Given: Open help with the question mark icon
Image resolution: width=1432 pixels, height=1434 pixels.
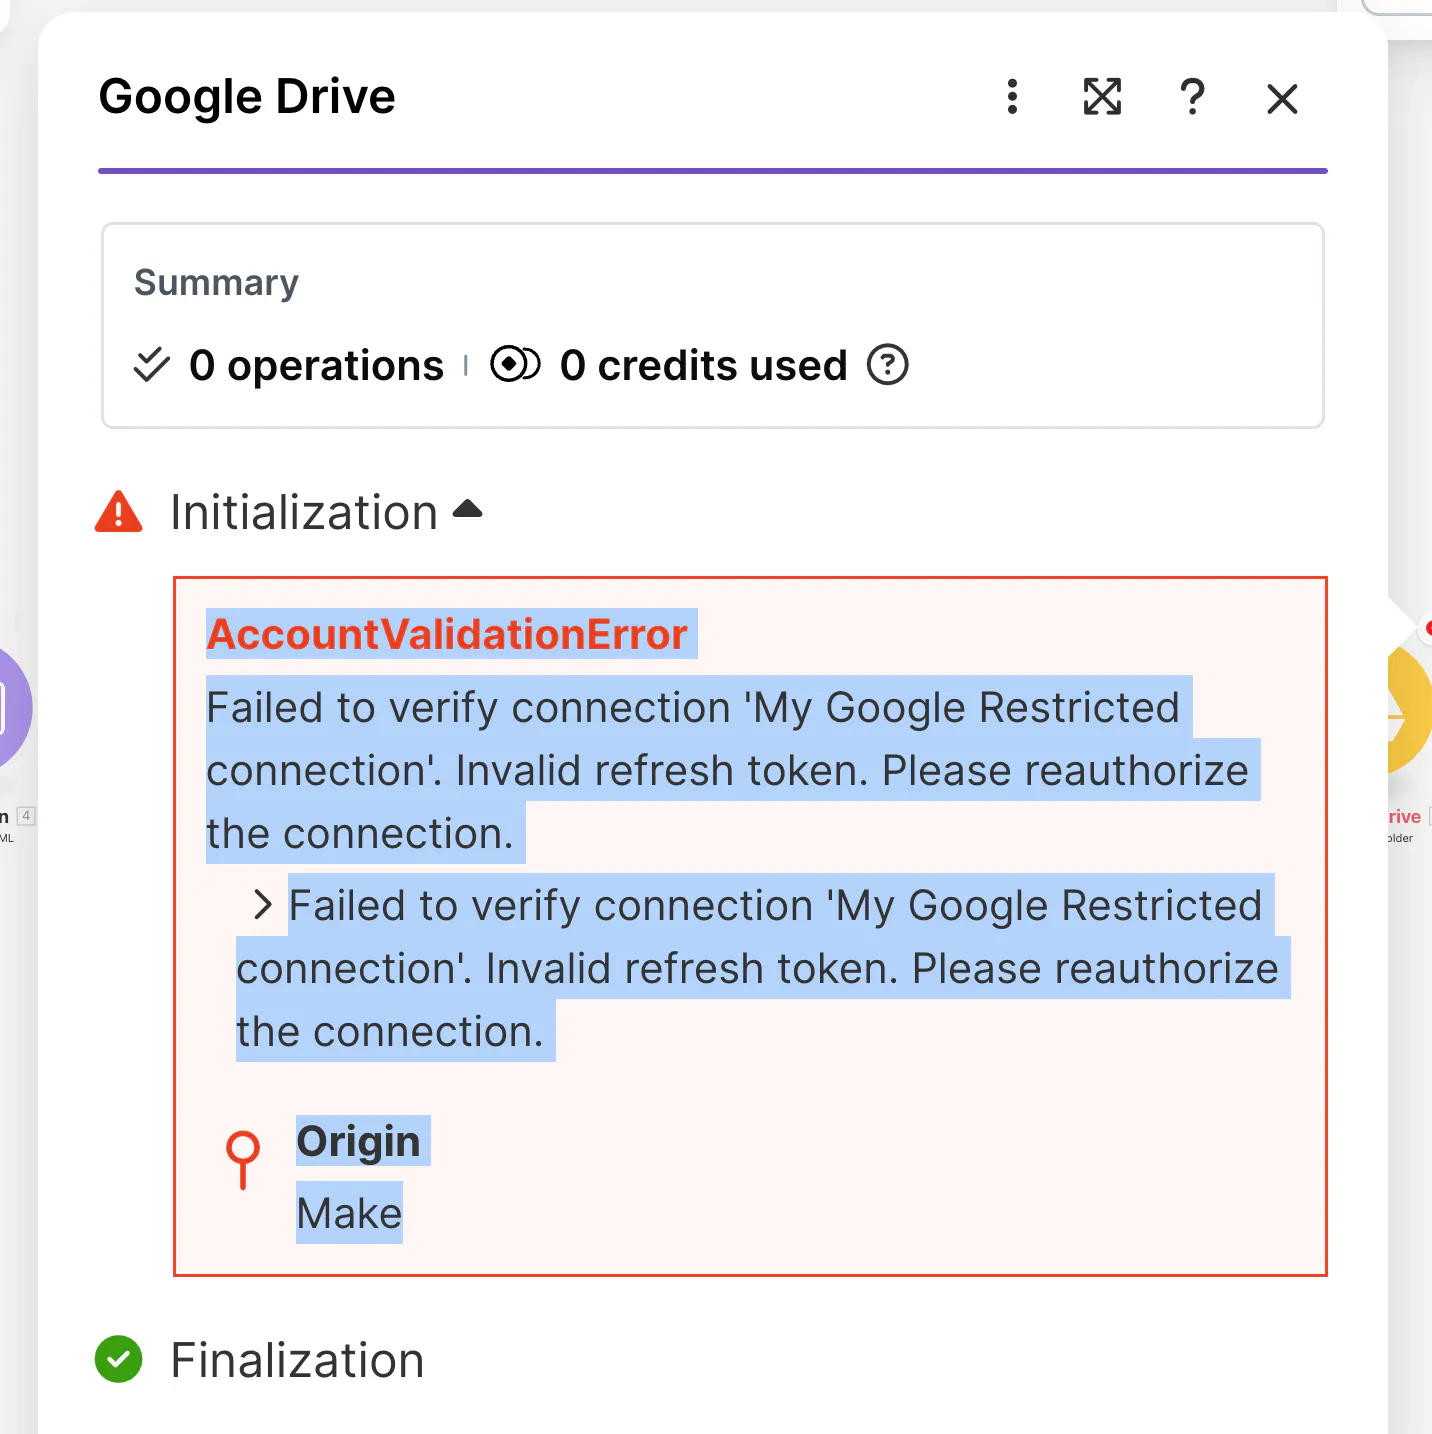Looking at the screenshot, I should click(1192, 97).
